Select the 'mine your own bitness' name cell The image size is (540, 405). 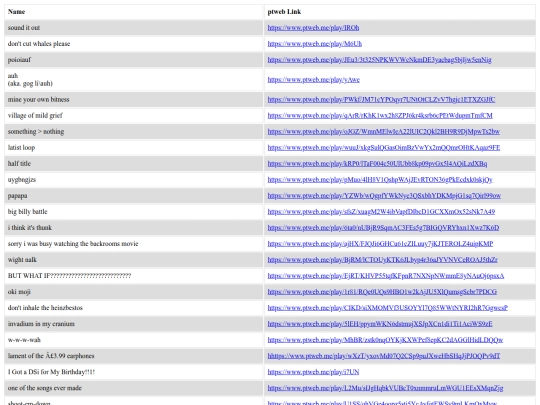[x=134, y=100]
